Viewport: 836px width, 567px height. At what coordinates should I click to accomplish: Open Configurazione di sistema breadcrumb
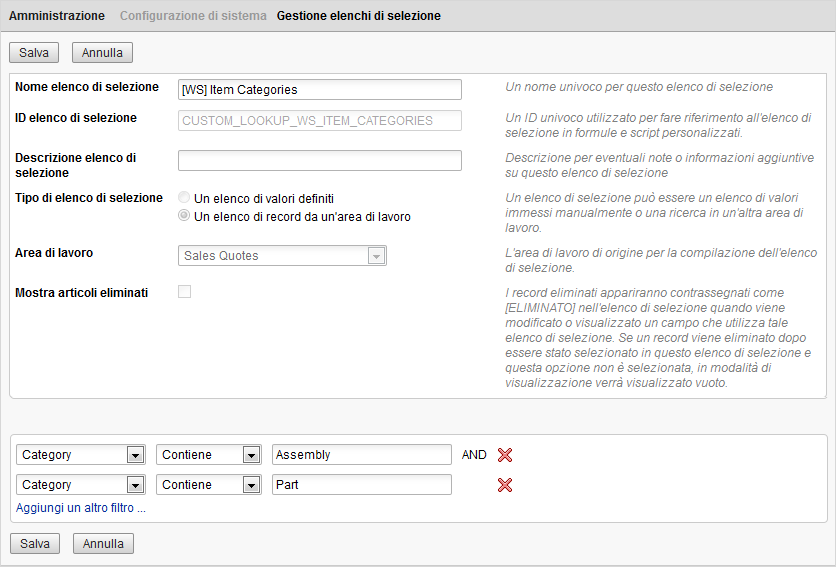tap(193, 16)
